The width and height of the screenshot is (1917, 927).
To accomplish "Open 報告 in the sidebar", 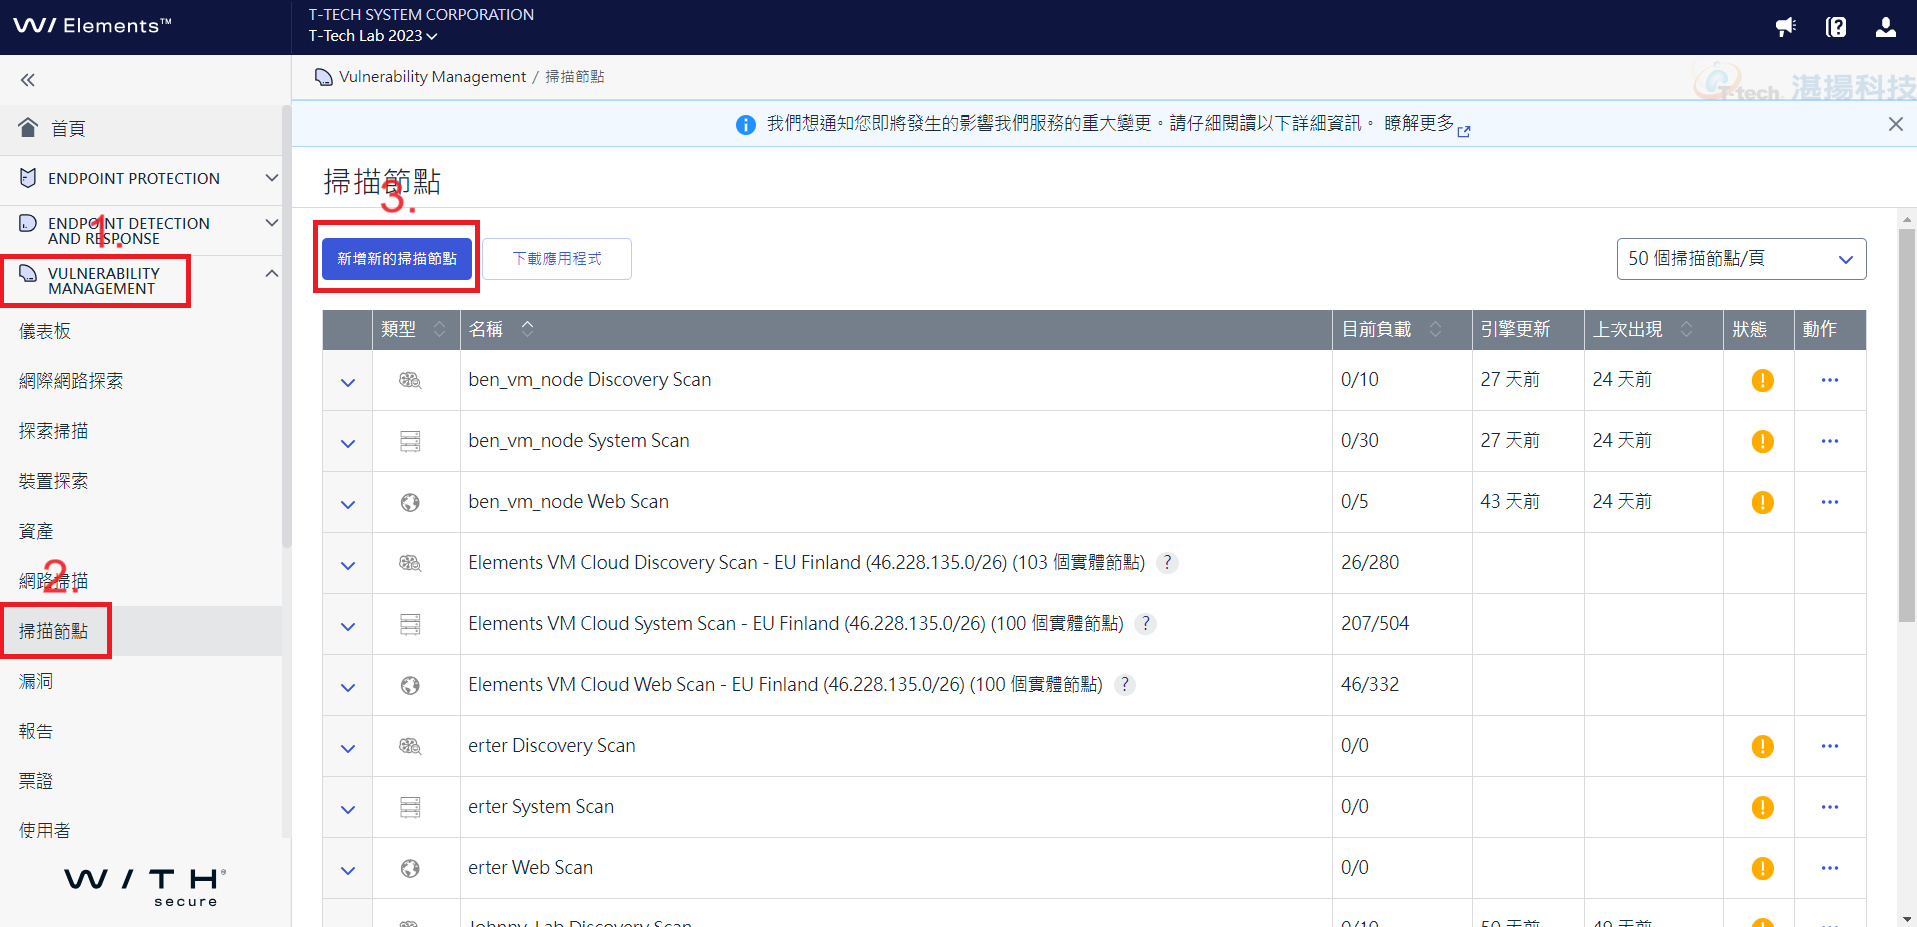I will point(36,731).
